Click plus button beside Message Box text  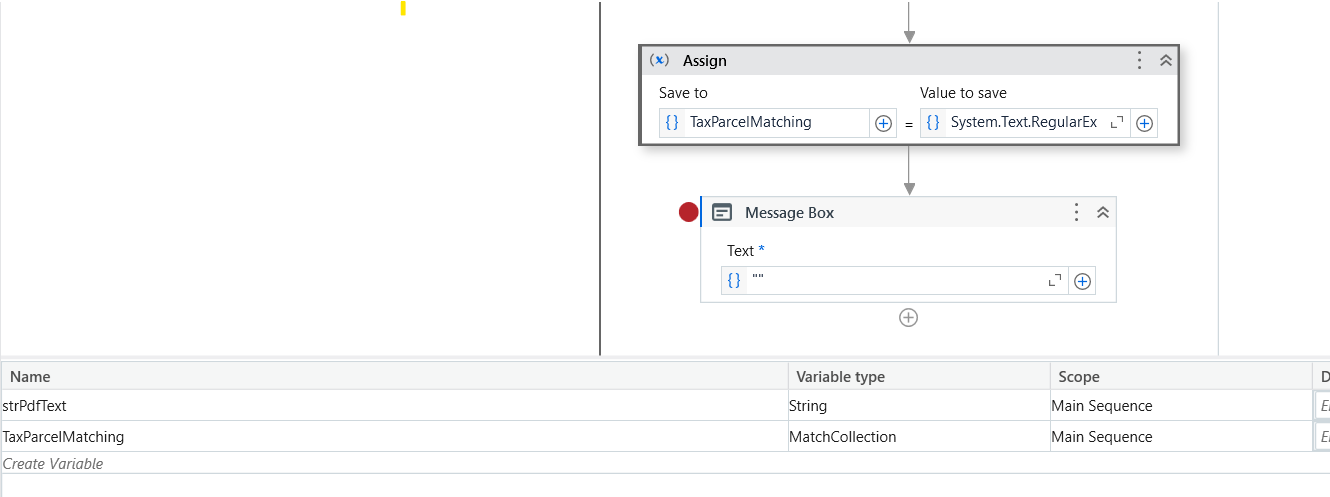coord(1082,281)
